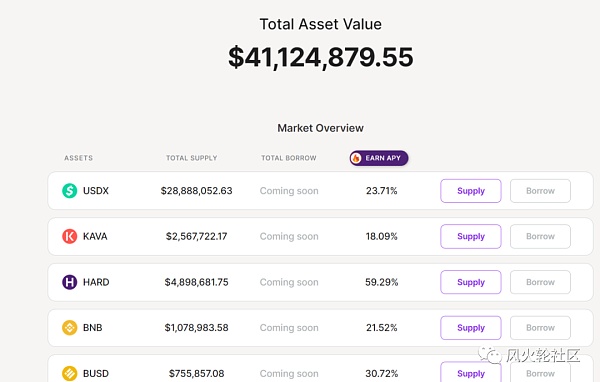Screen dimensions: 600x382
Task: Click the flame icon in Earn APY badge
Action: click(356, 158)
